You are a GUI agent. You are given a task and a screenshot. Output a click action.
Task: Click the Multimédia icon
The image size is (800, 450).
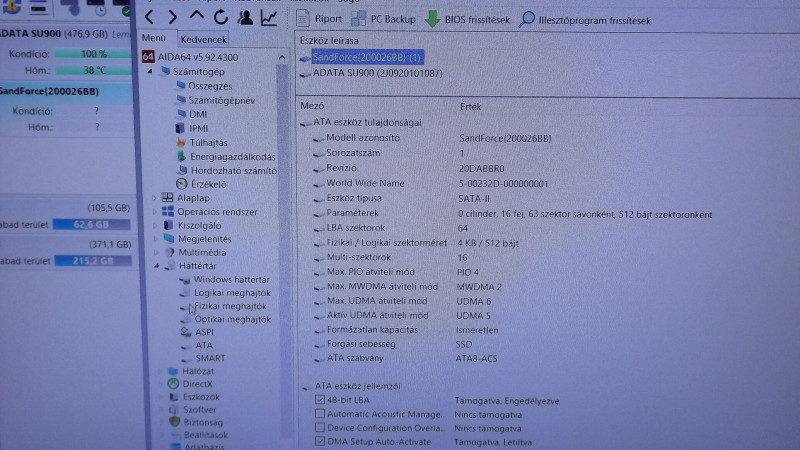[x=169, y=252]
